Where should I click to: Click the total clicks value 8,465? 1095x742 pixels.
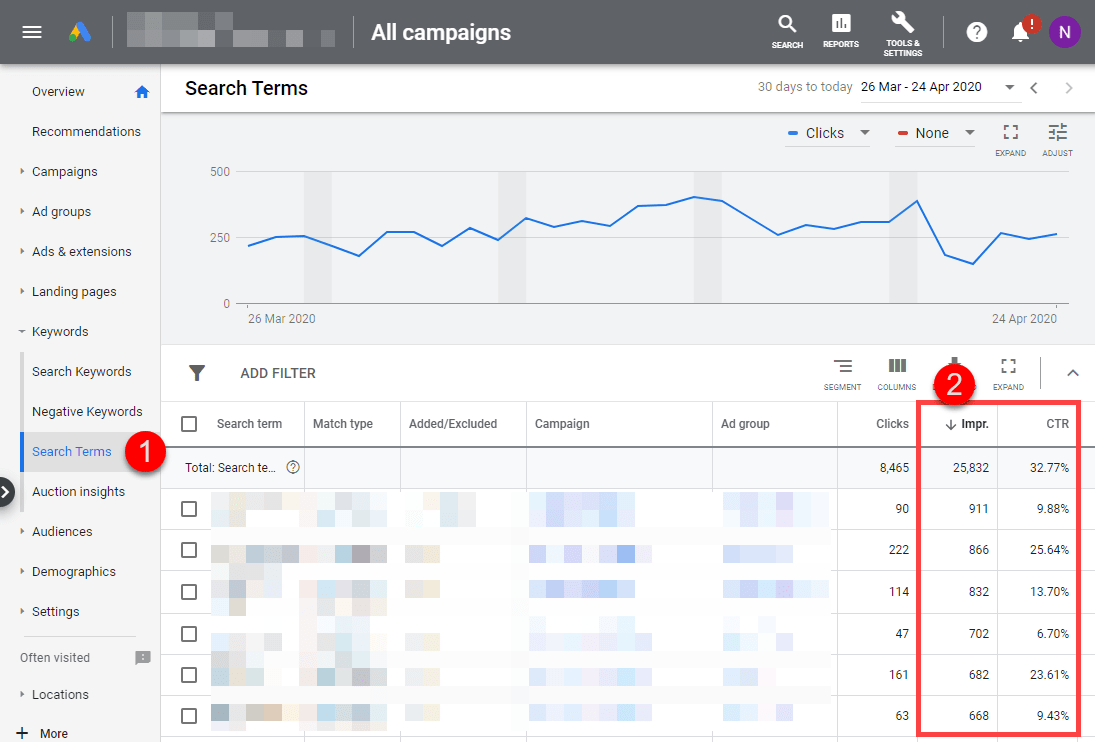point(894,468)
